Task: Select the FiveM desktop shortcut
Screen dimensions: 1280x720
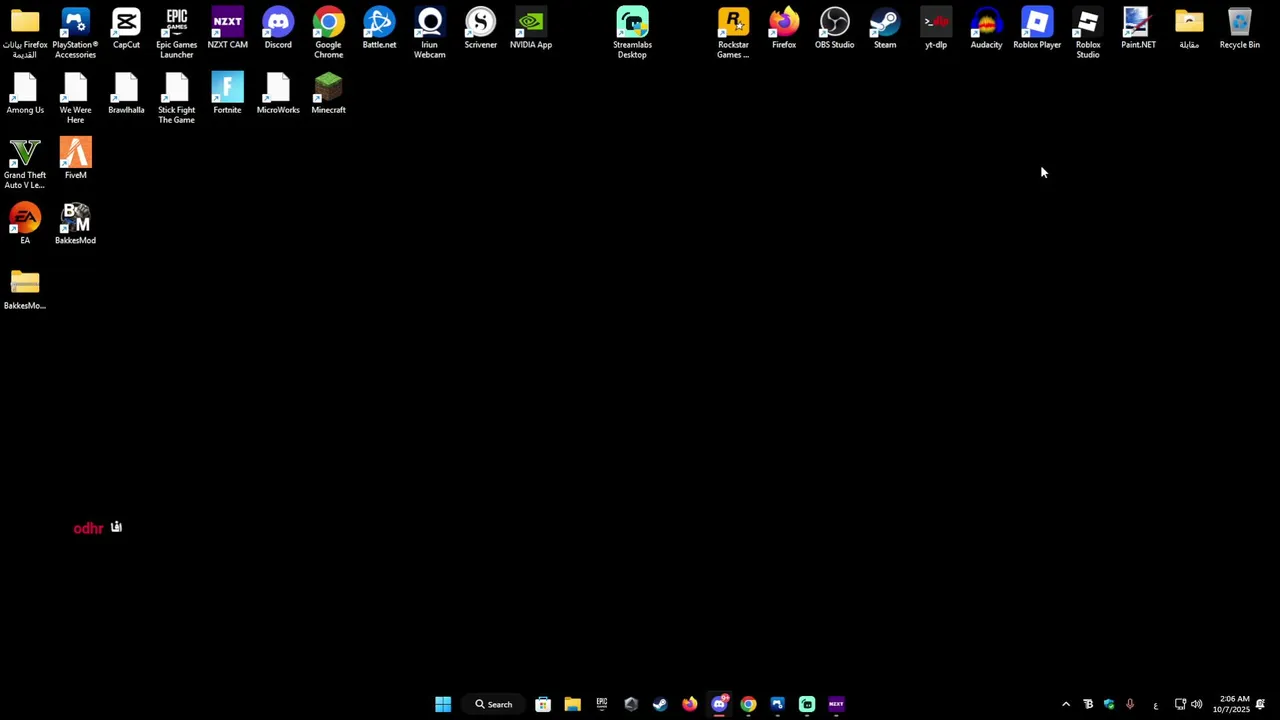Action: 75,159
